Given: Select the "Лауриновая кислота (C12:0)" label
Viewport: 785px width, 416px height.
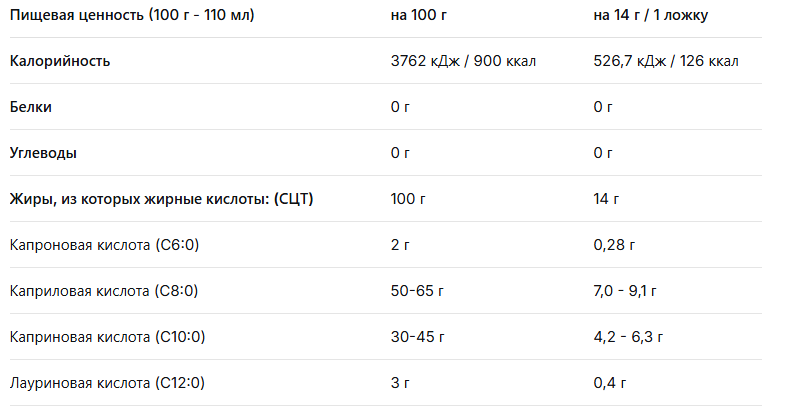Looking at the screenshot, I should point(107,383).
